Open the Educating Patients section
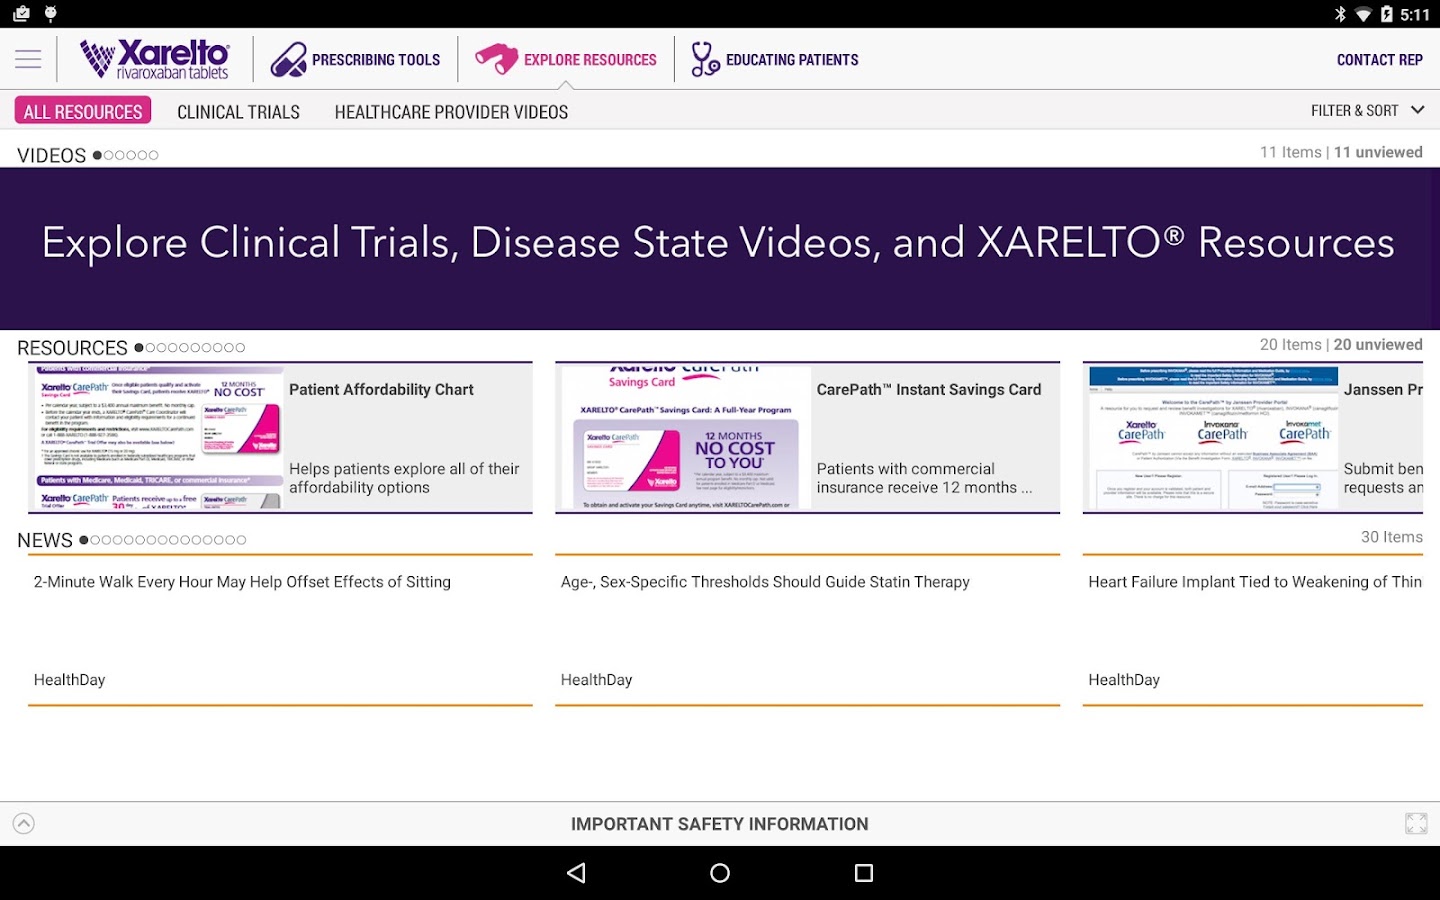Screen dimensions: 1440x900 (x=775, y=60)
